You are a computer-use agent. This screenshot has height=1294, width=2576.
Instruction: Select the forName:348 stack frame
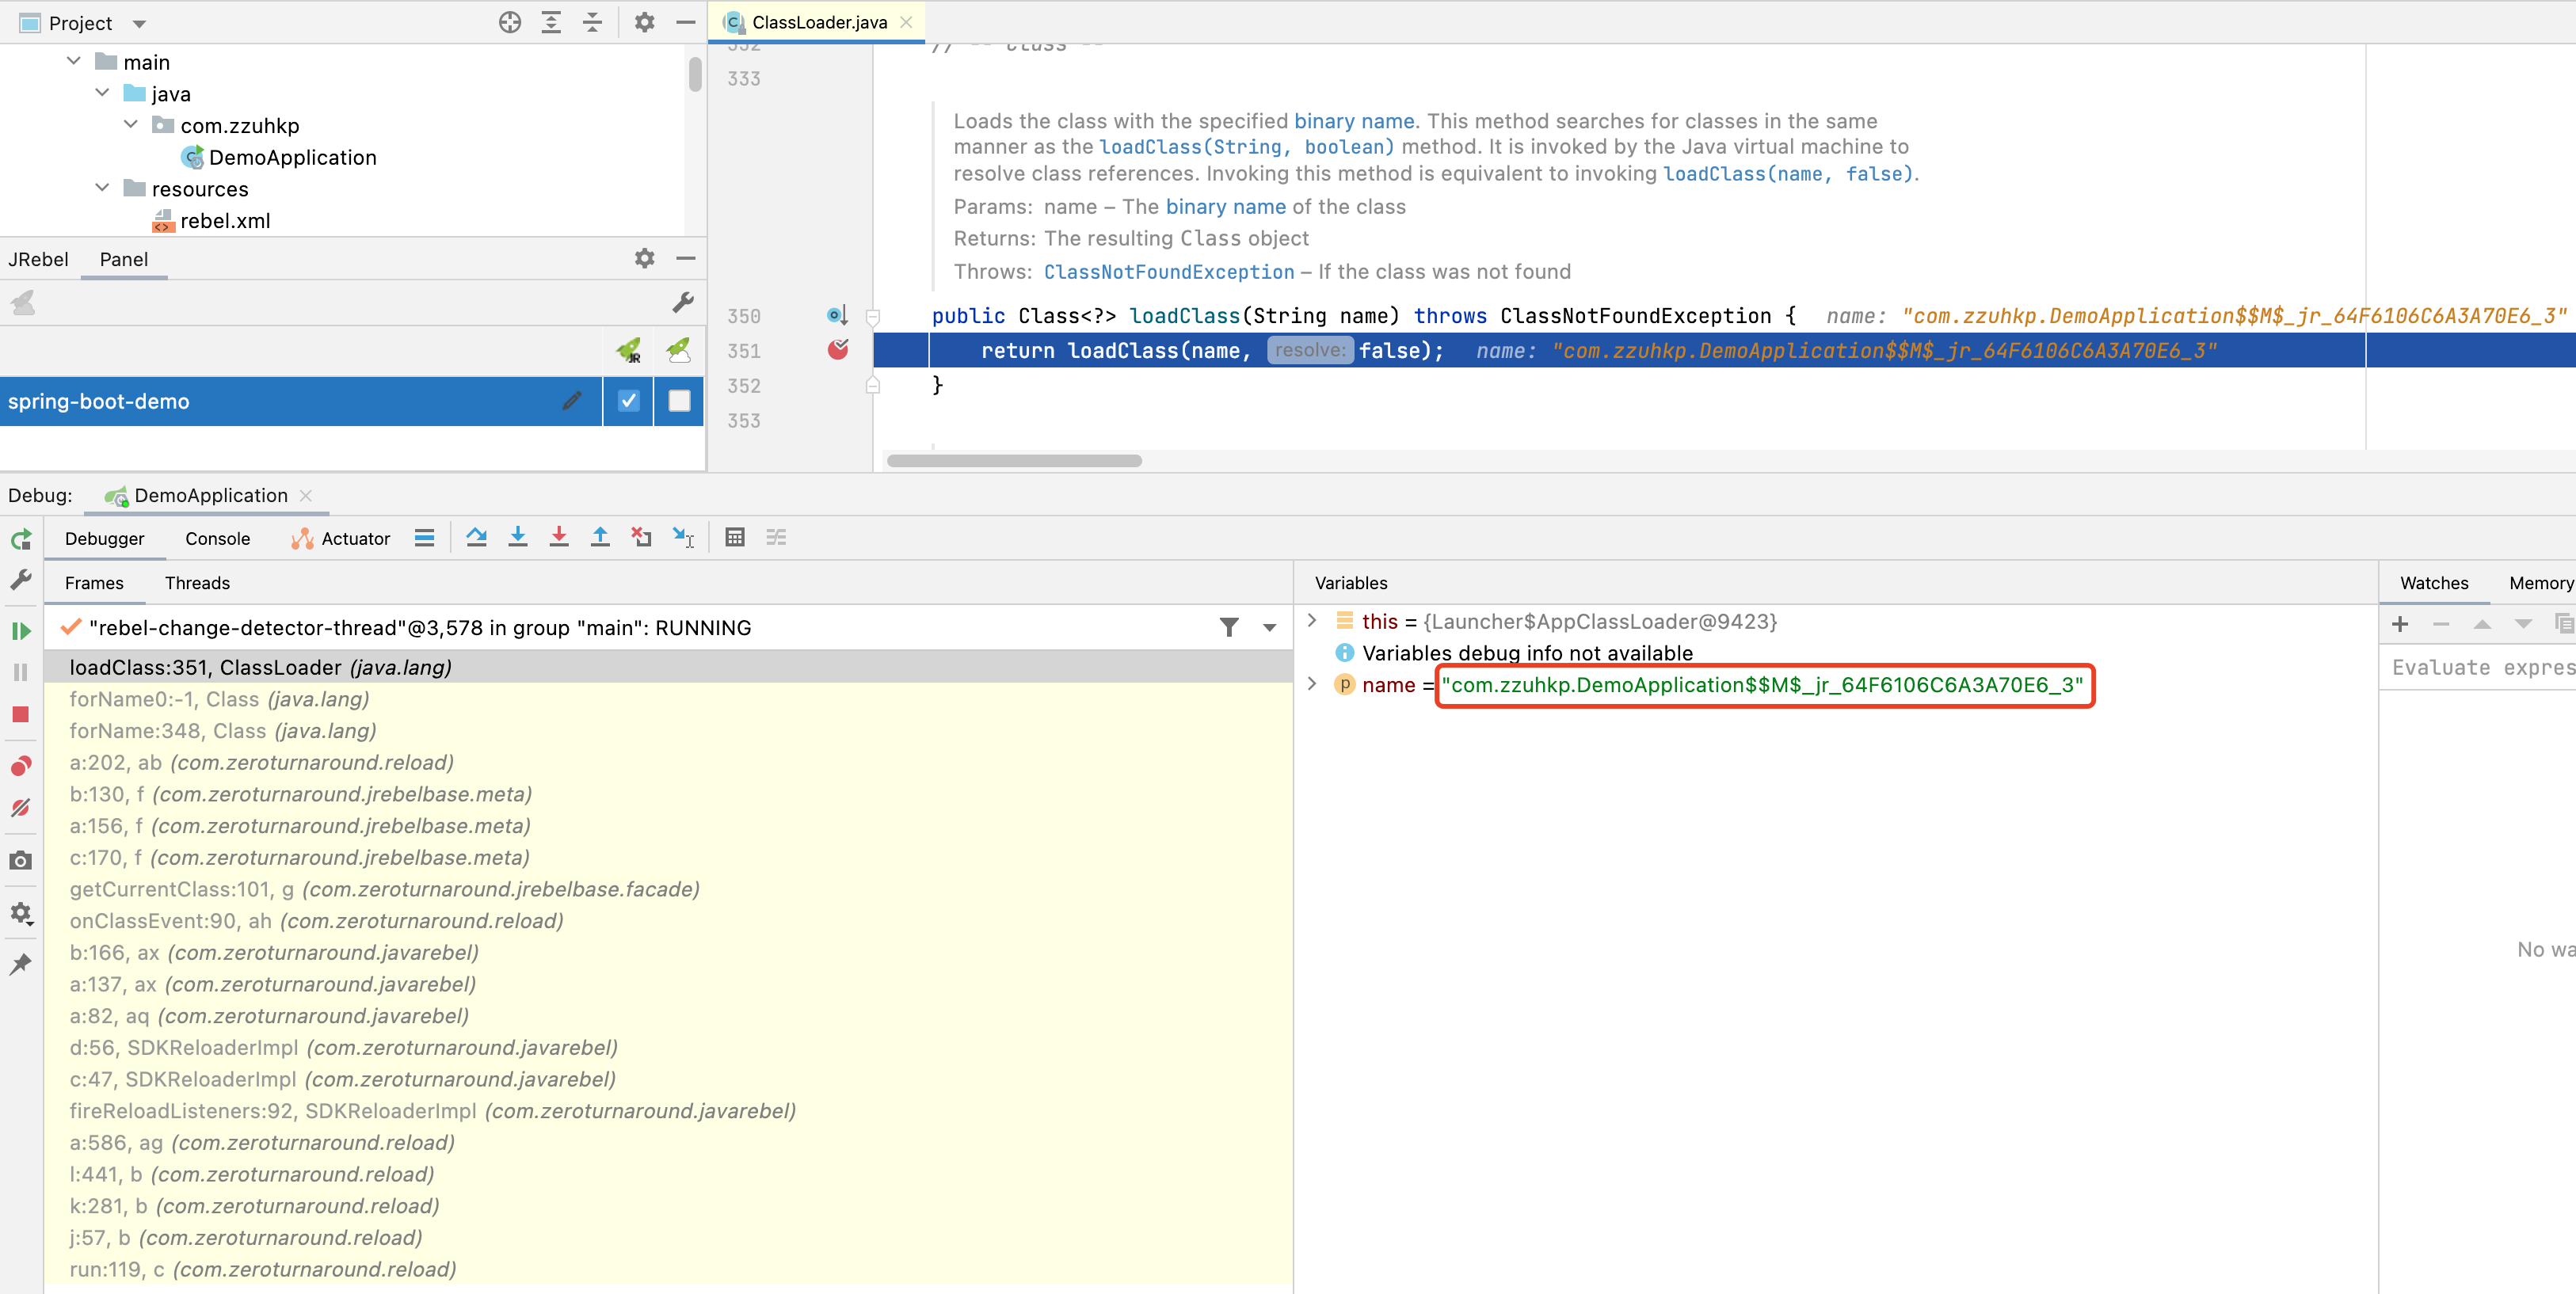pos(222,731)
